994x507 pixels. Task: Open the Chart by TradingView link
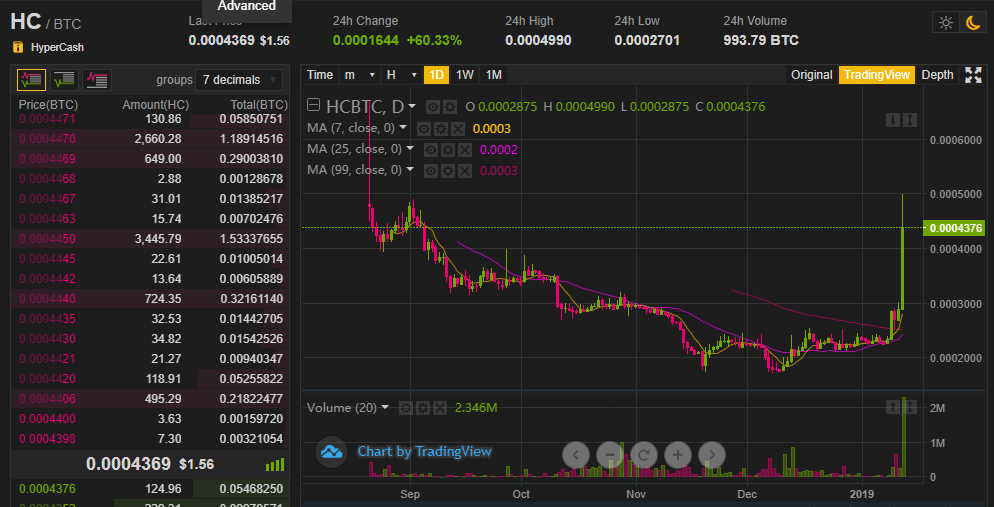pyautogui.click(x=424, y=451)
